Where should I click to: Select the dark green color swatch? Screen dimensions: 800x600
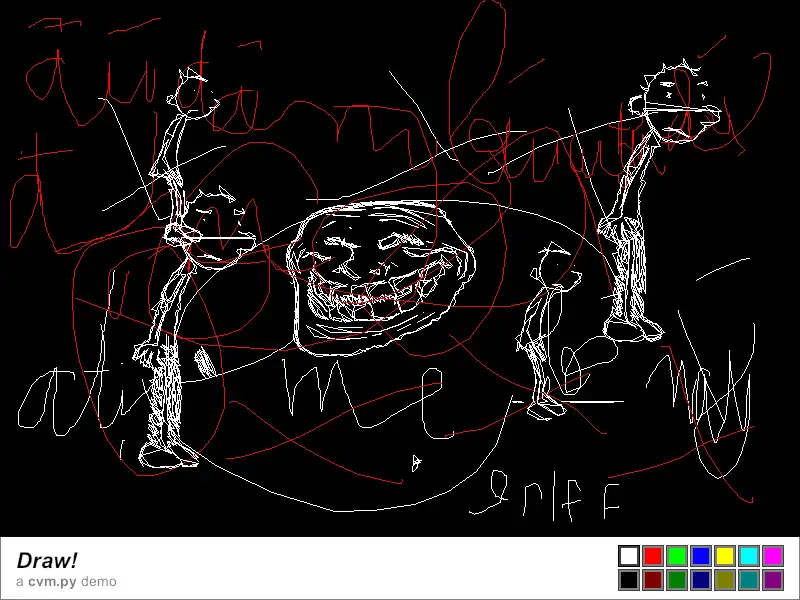pyautogui.click(x=677, y=580)
